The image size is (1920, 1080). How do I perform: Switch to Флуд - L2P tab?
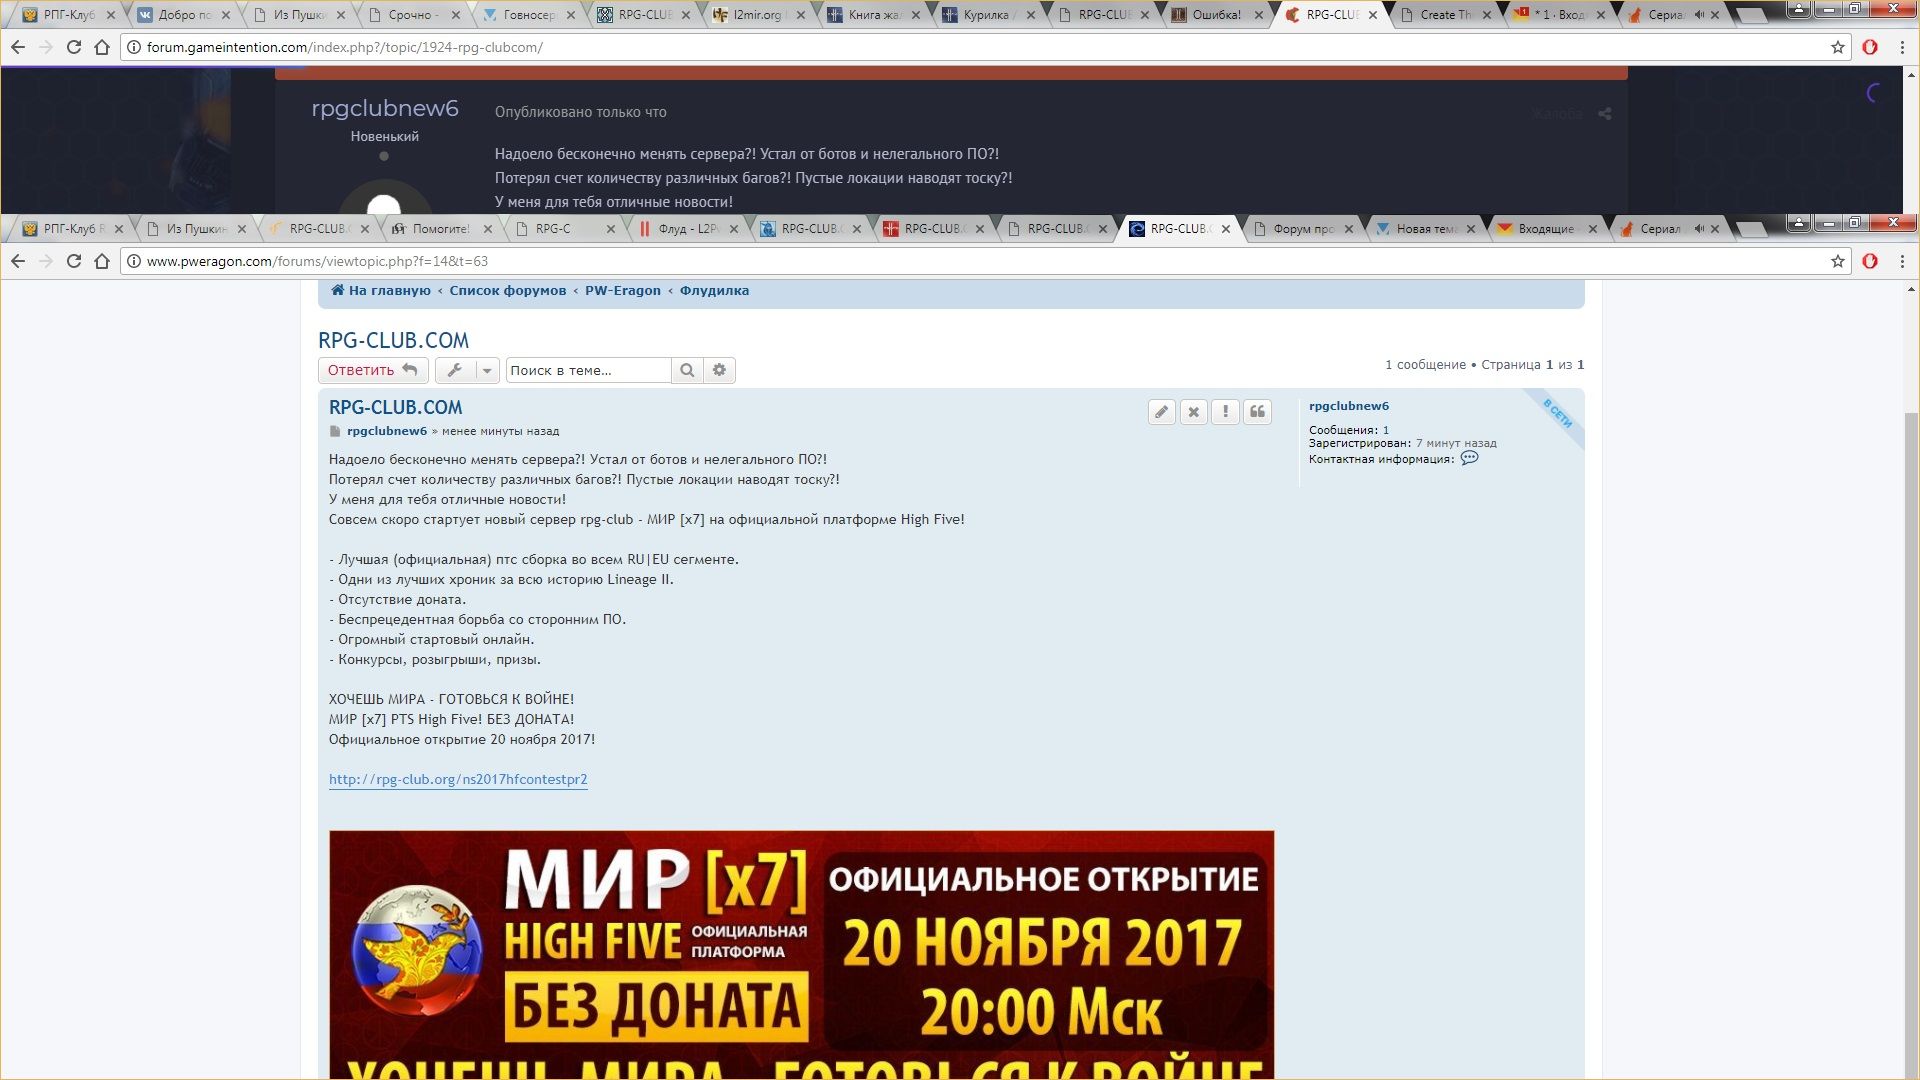[688, 229]
